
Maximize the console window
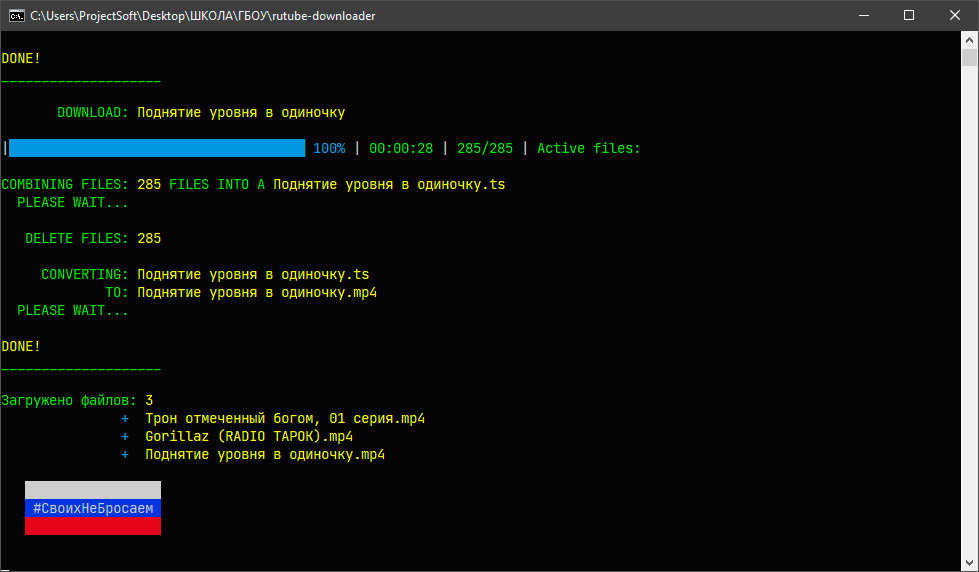pyautogui.click(x=909, y=15)
